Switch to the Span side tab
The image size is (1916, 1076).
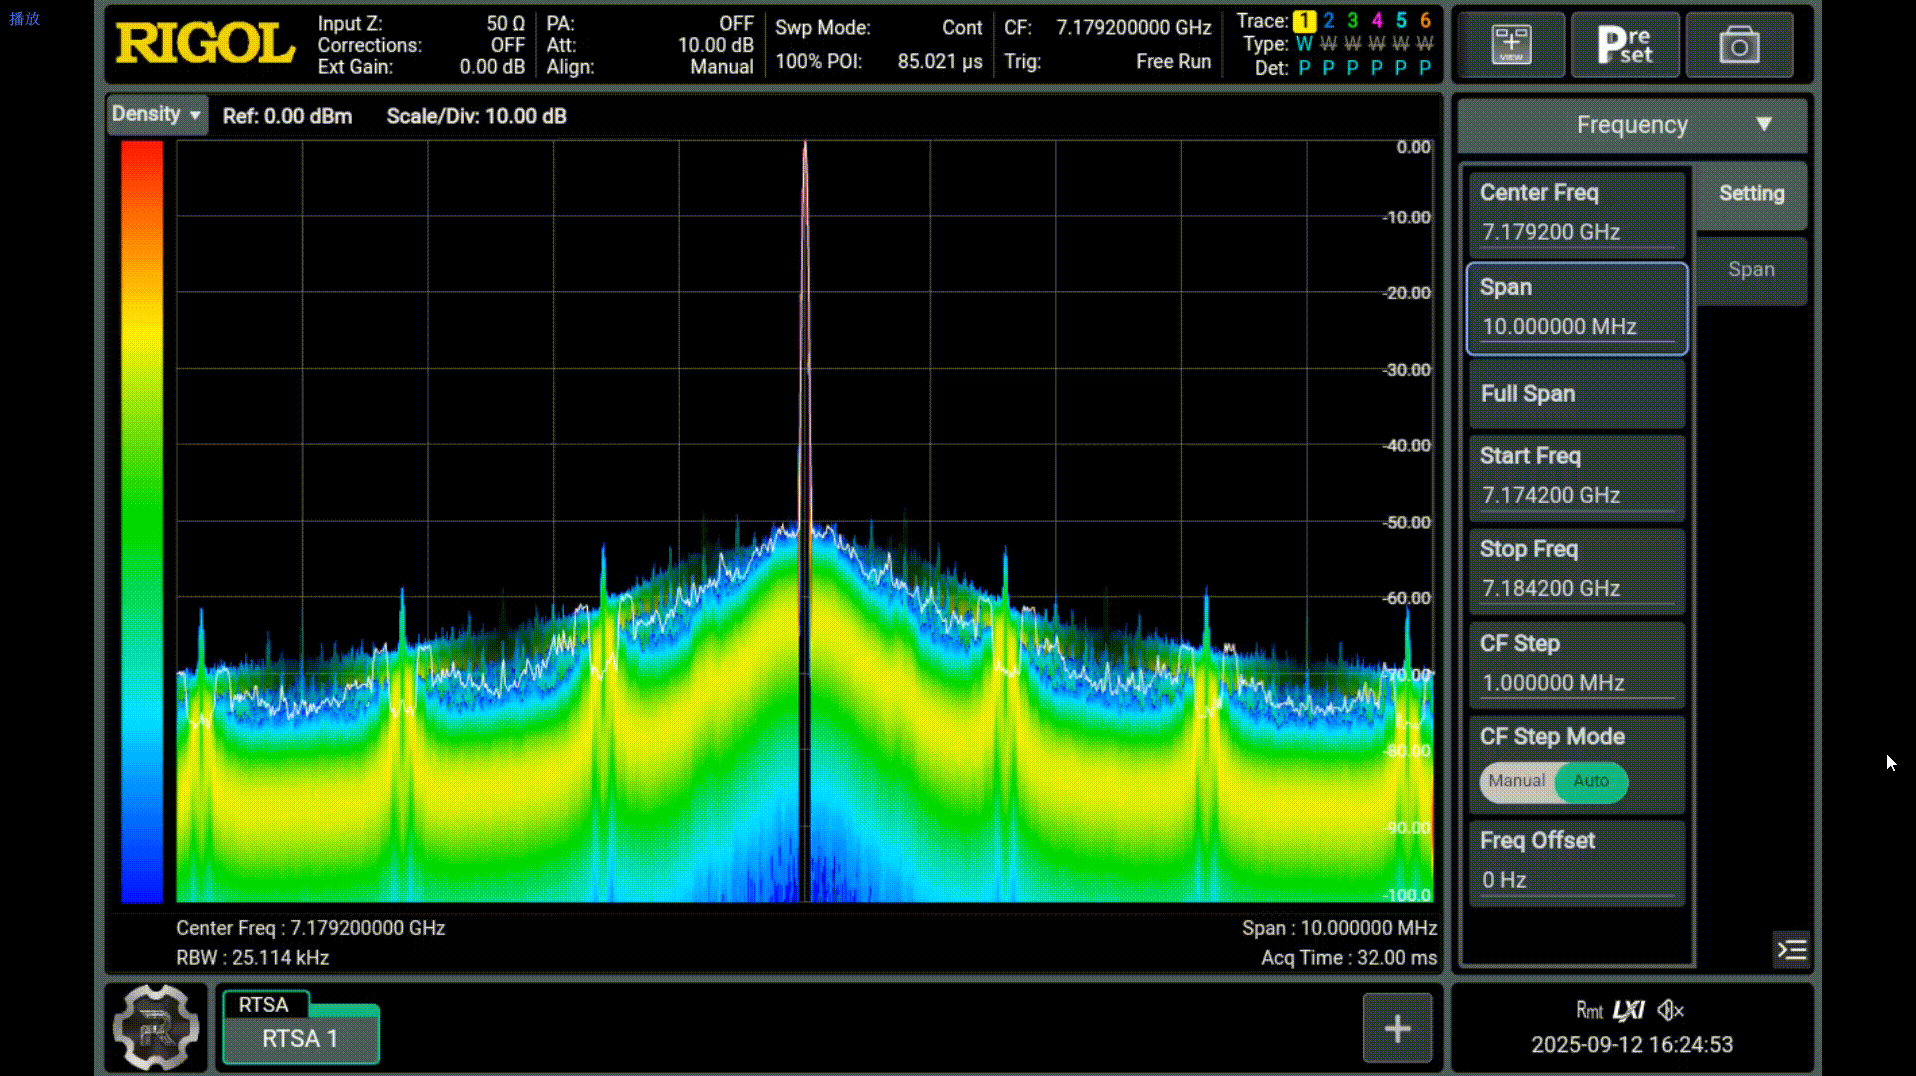pos(1751,270)
